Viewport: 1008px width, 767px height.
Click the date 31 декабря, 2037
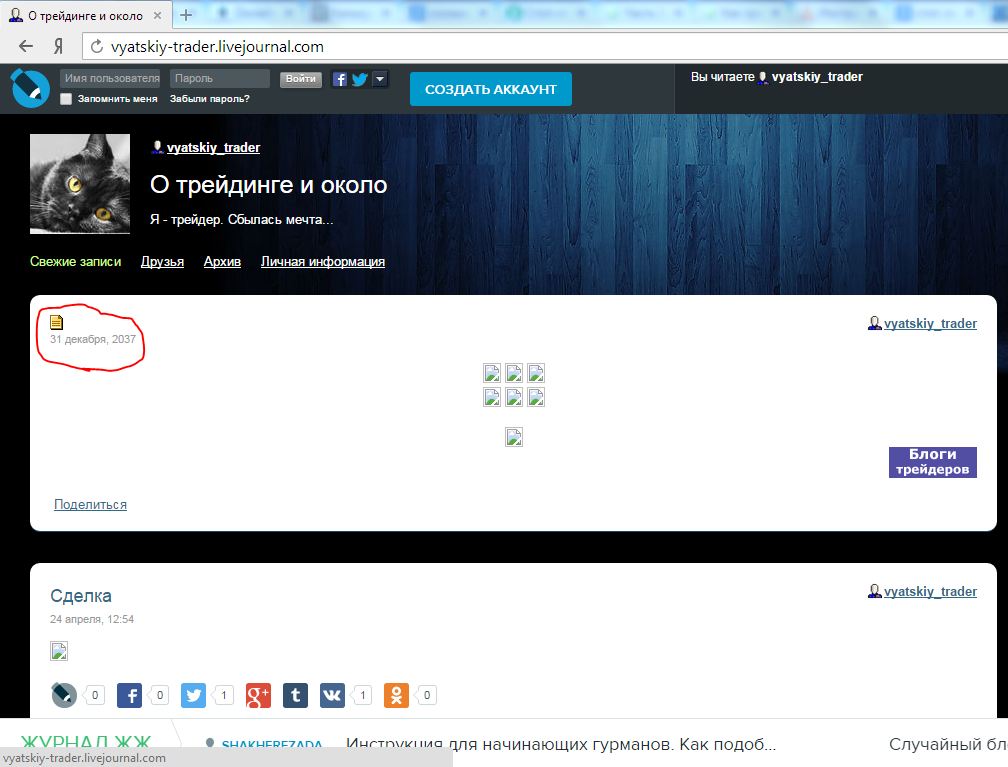pyautogui.click(x=93, y=339)
